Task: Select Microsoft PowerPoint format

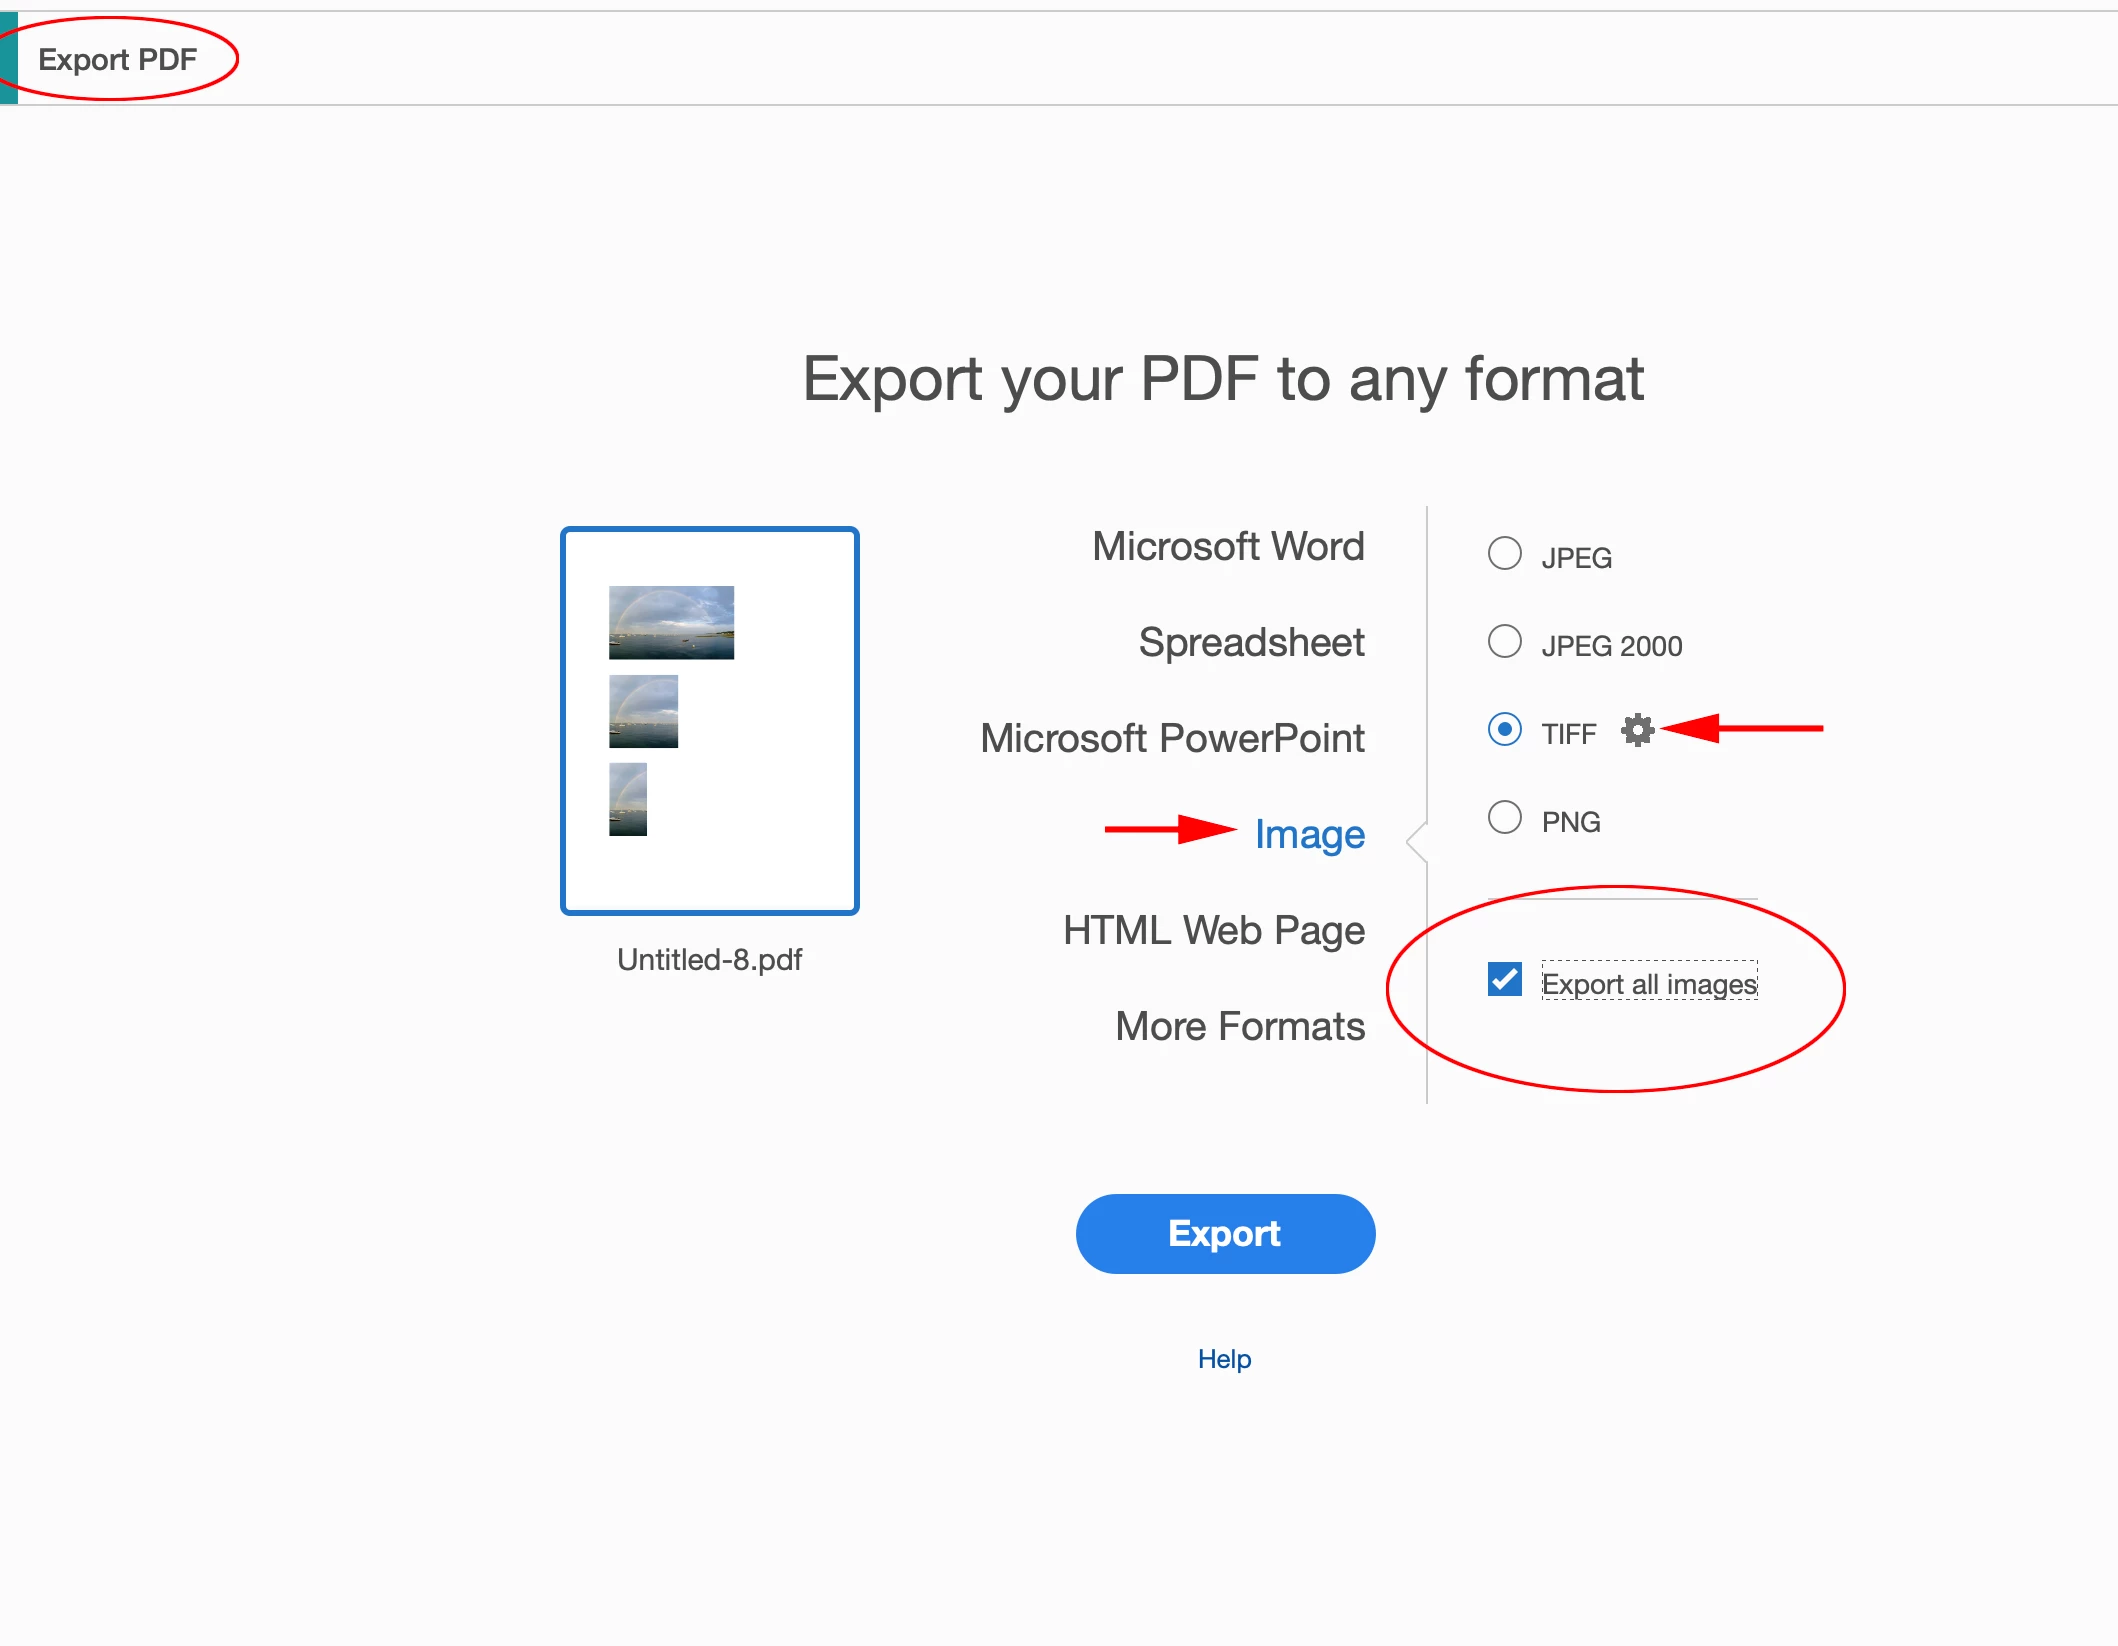Action: click(1171, 738)
